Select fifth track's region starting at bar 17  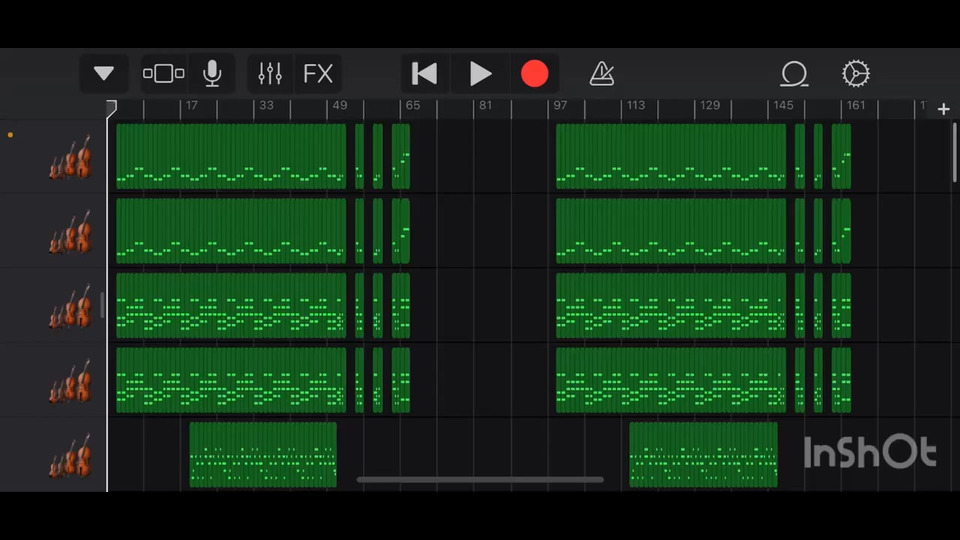pos(263,455)
